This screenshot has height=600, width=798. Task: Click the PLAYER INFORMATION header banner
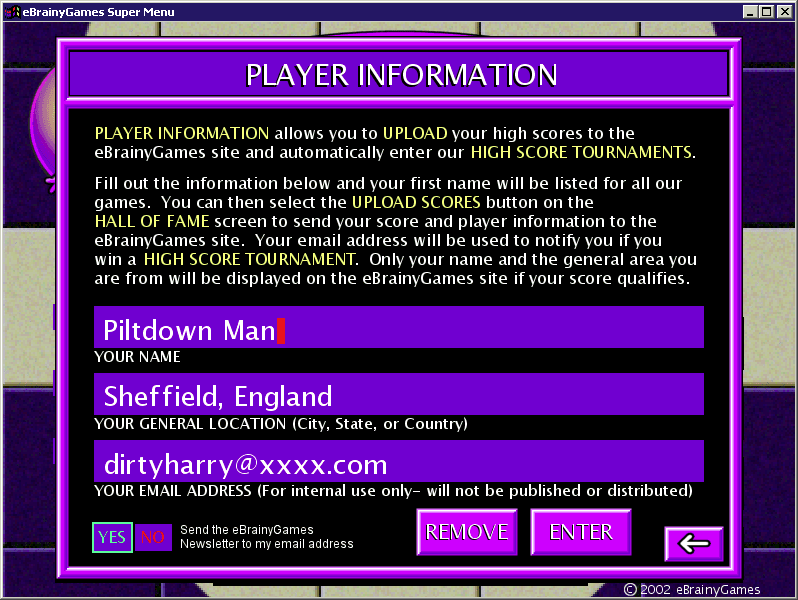tap(399, 74)
